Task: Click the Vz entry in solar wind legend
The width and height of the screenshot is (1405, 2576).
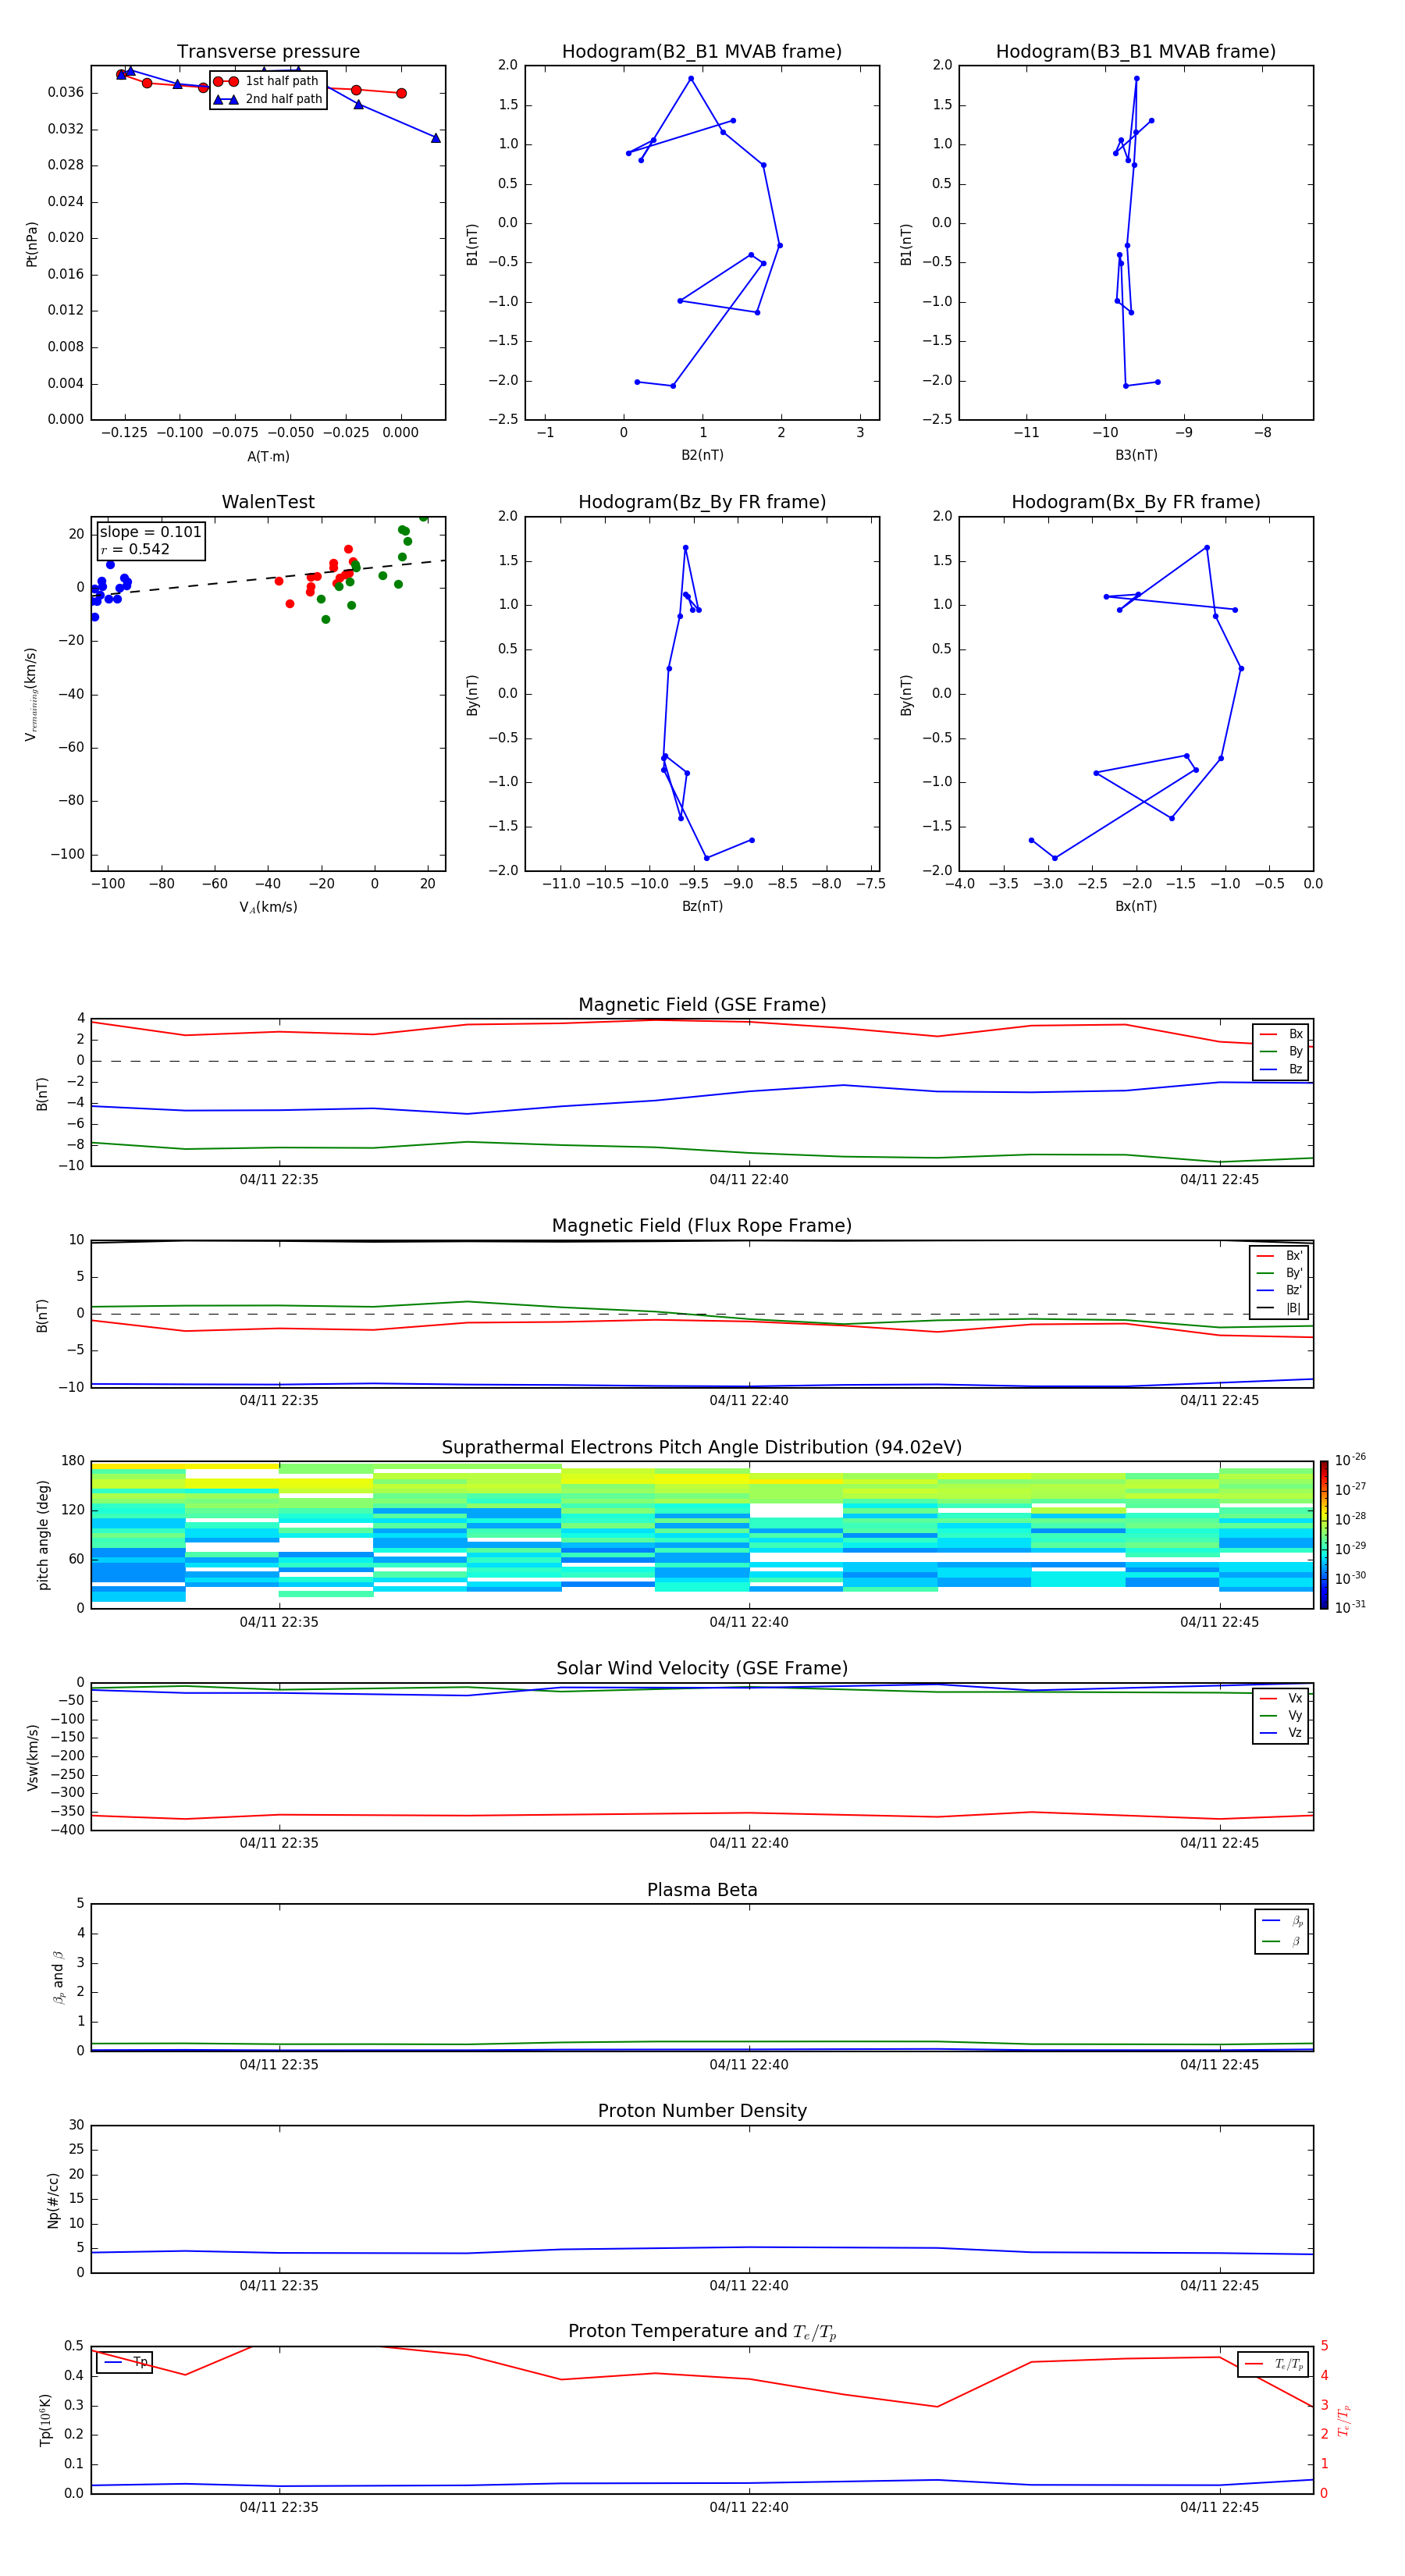Action: click(x=1281, y=1733)
